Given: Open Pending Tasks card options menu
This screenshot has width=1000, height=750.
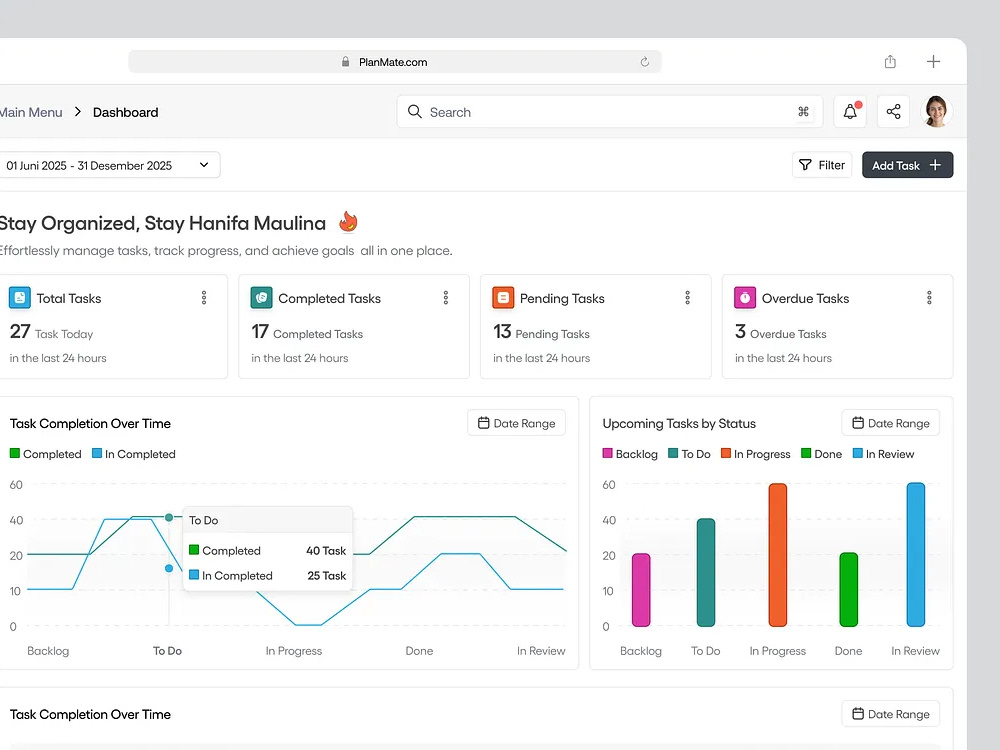Looking at the screenshot, I should click(688, 298).
